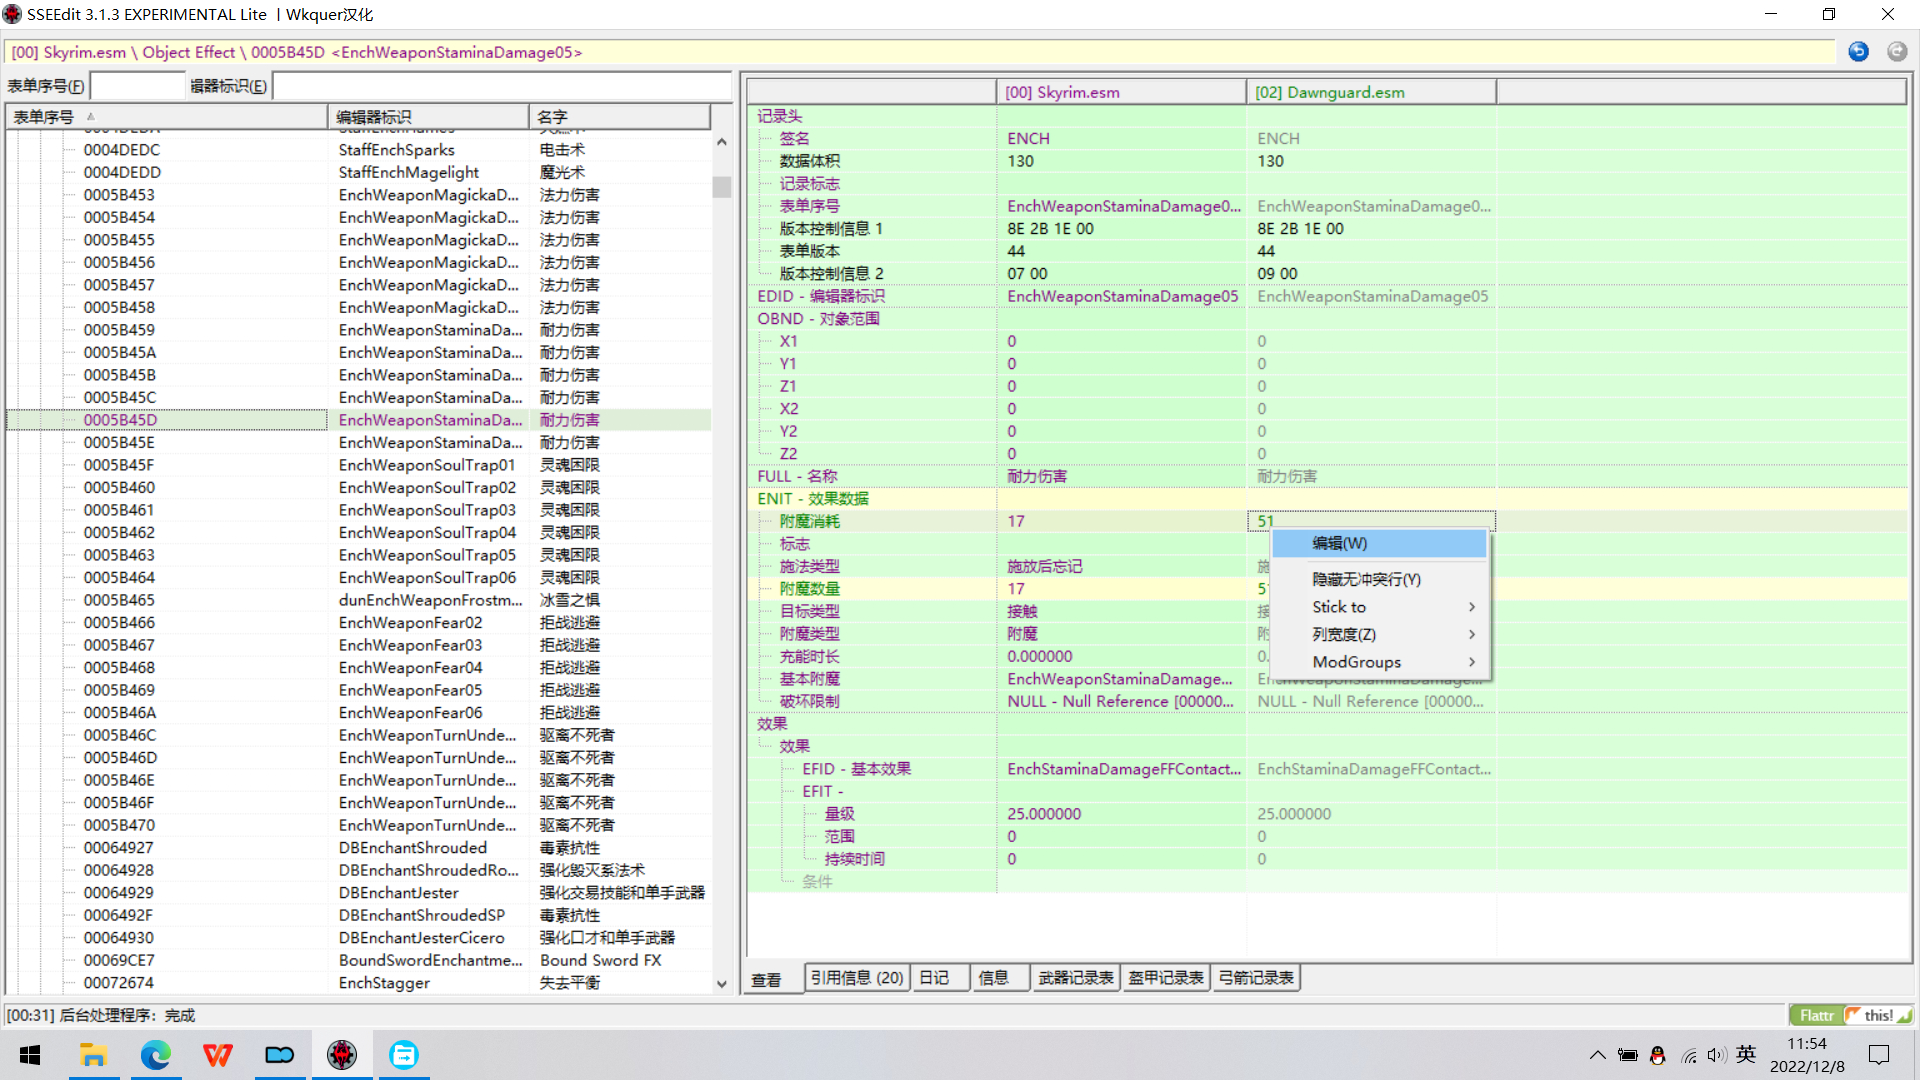The width and height of the screenshot is (1920, 1080).
Task: Select record 0005B465 dunEnchWeaponFrostmere
Action: (359, 600)
